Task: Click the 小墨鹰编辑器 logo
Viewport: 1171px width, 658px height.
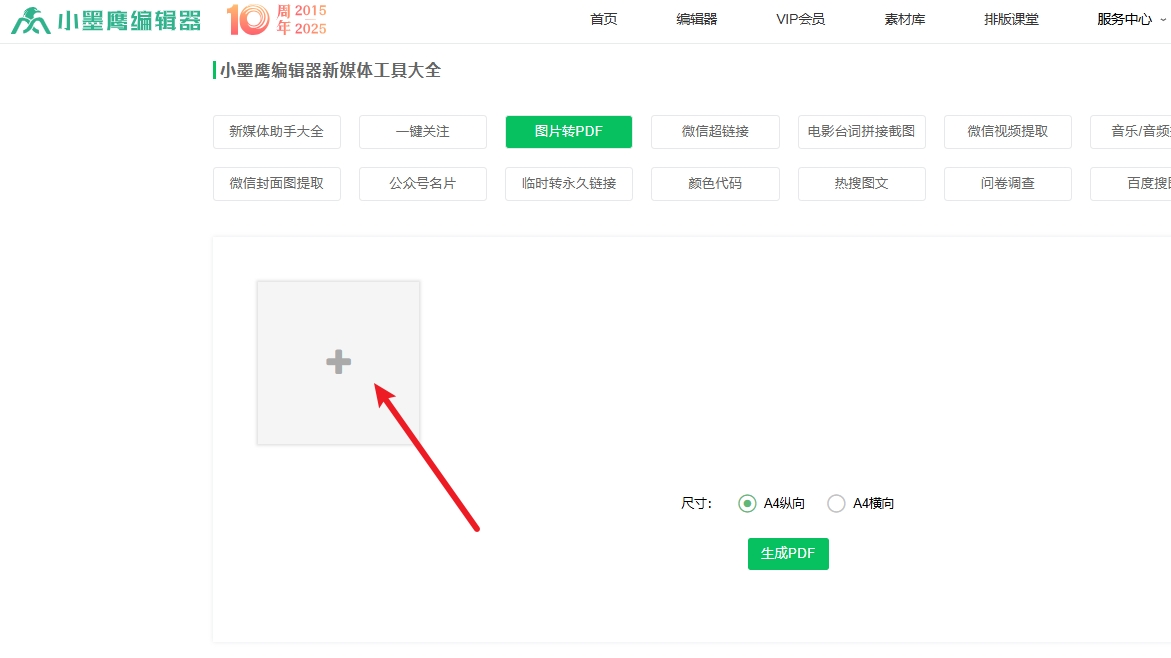Action: [x=106, y=20]
